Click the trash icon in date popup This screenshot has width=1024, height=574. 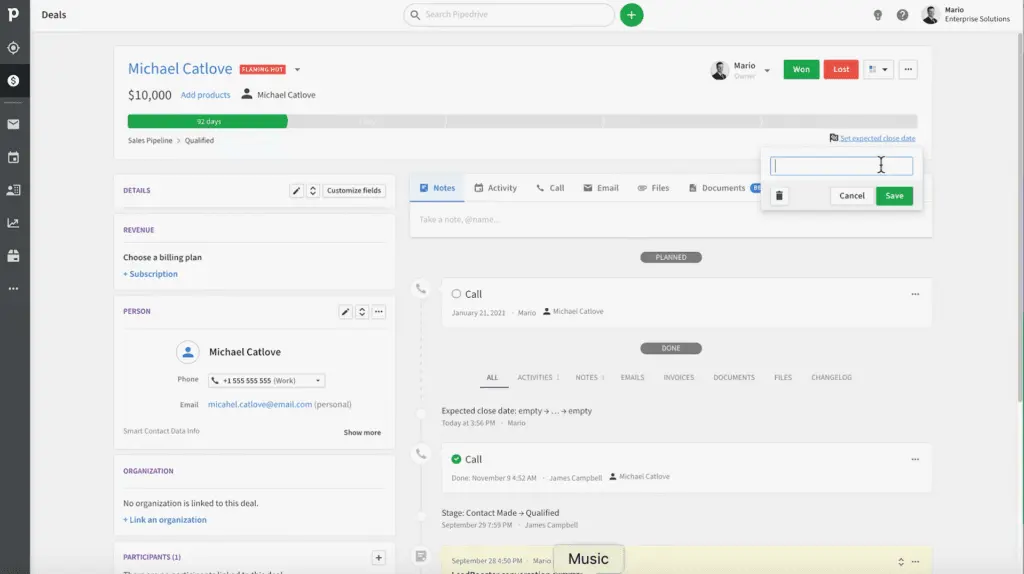(x=779, y=196)
